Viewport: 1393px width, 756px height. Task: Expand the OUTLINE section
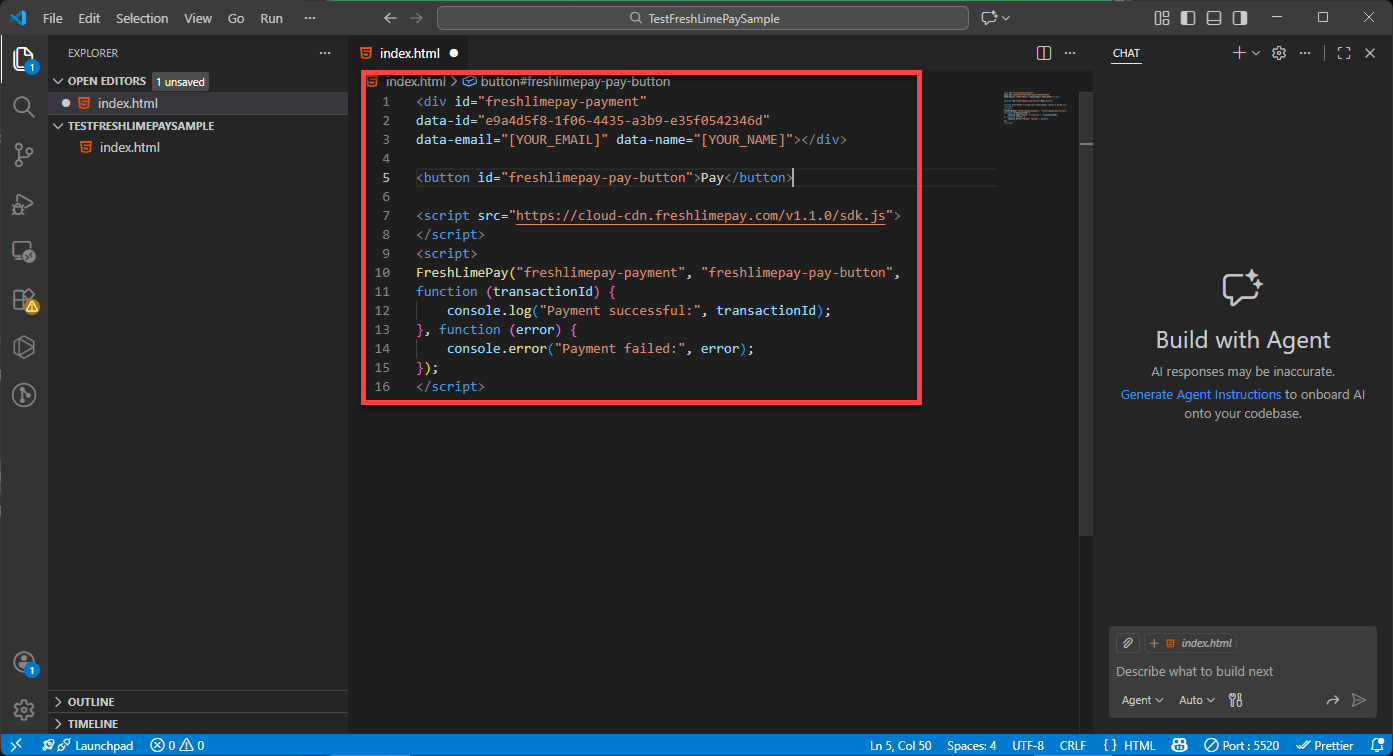coord(90,702)
